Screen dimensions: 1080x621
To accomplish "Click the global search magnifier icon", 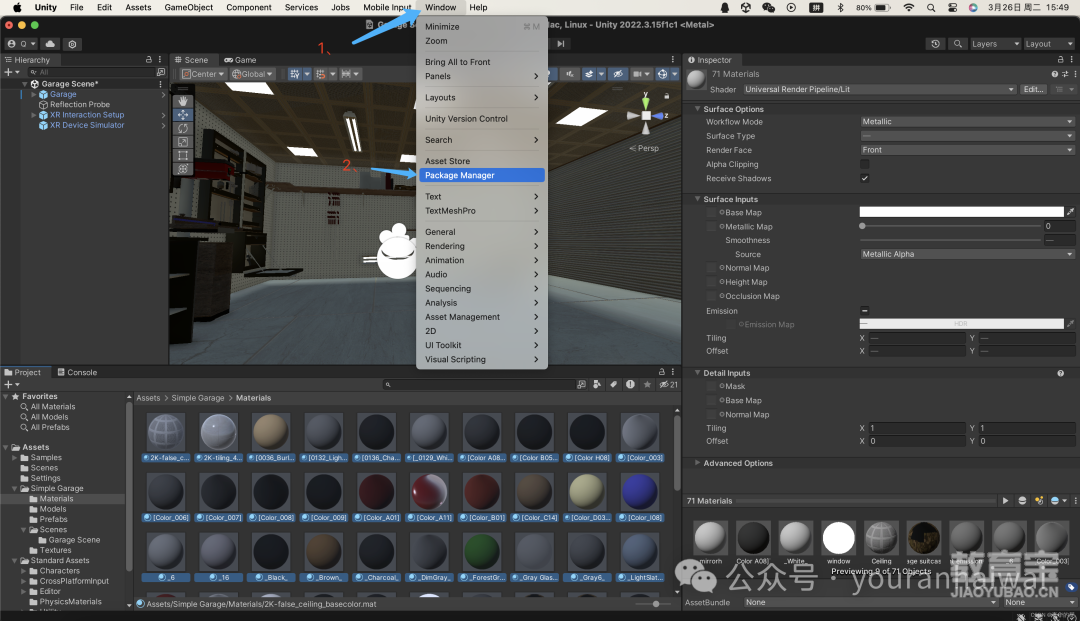I will [x=957, y=44].
